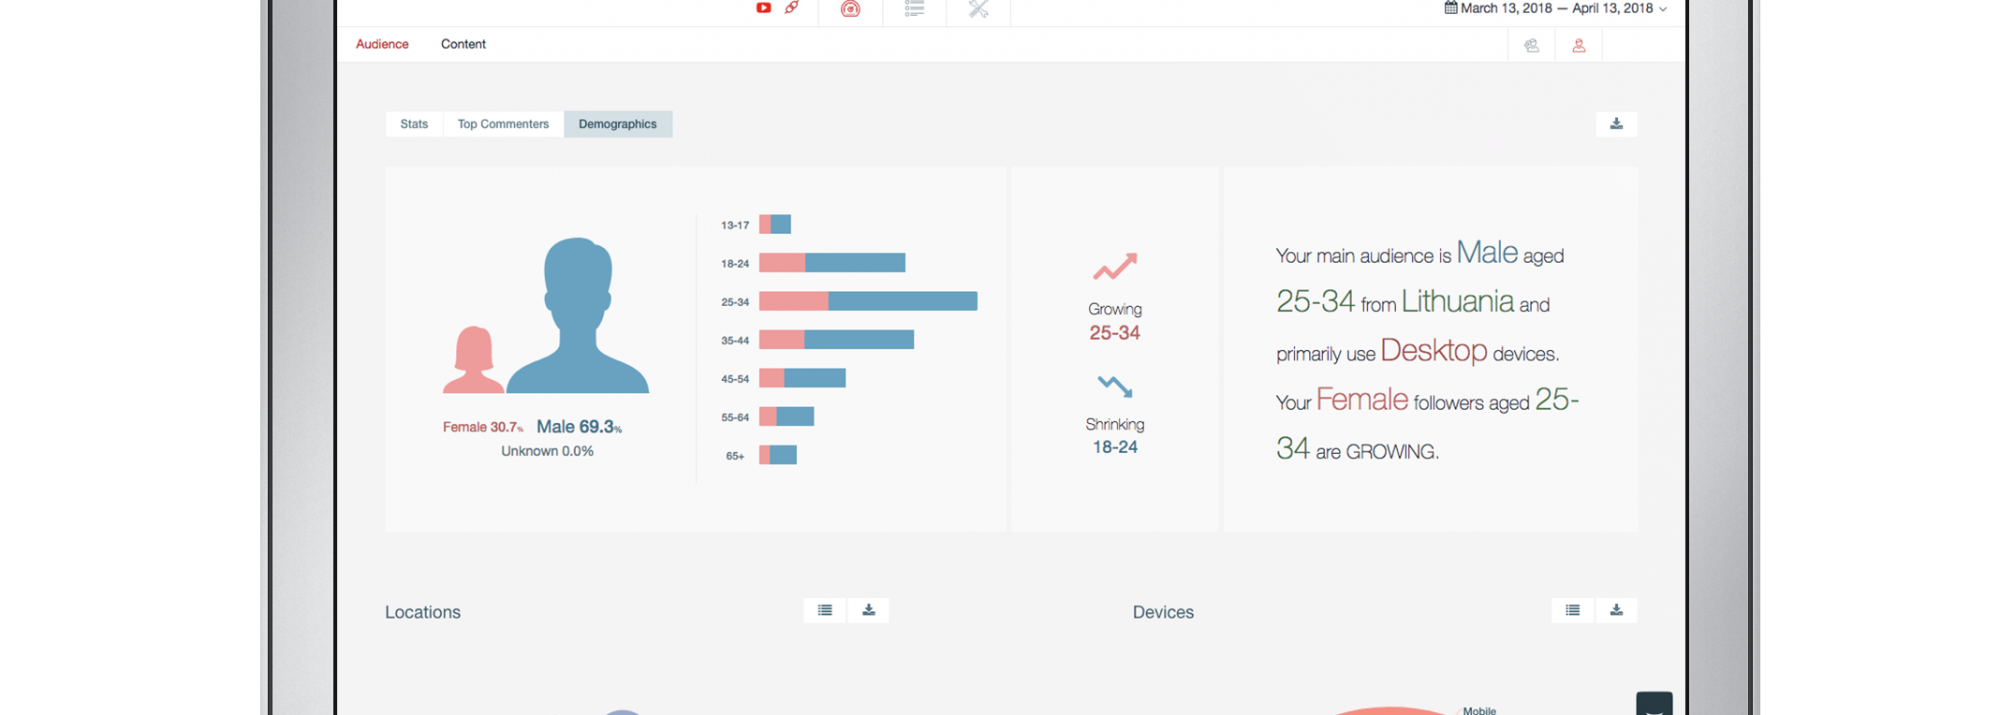
Task: Click the red single user icon
Action: tap(1579, 45)
